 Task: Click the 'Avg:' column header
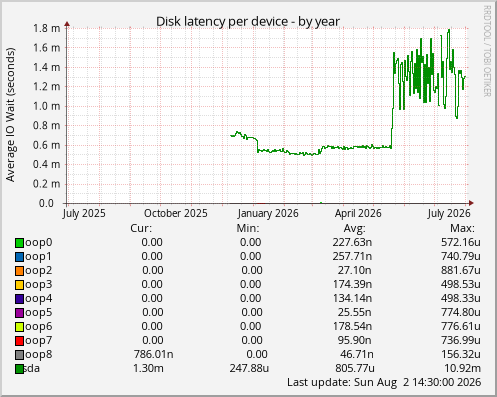click(x=355, y=228)
